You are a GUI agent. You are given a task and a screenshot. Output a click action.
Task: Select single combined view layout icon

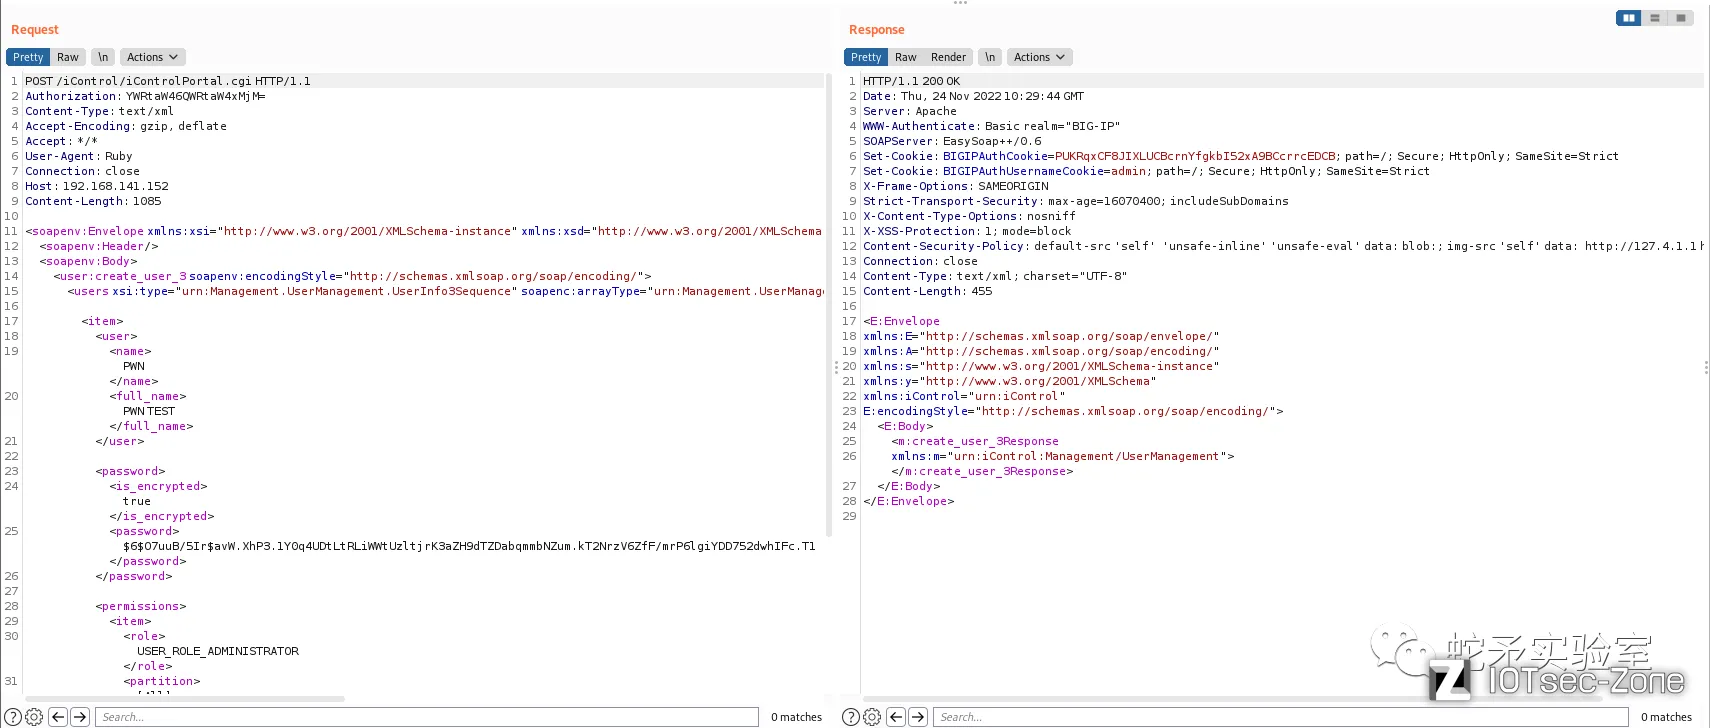point(1681,18)
